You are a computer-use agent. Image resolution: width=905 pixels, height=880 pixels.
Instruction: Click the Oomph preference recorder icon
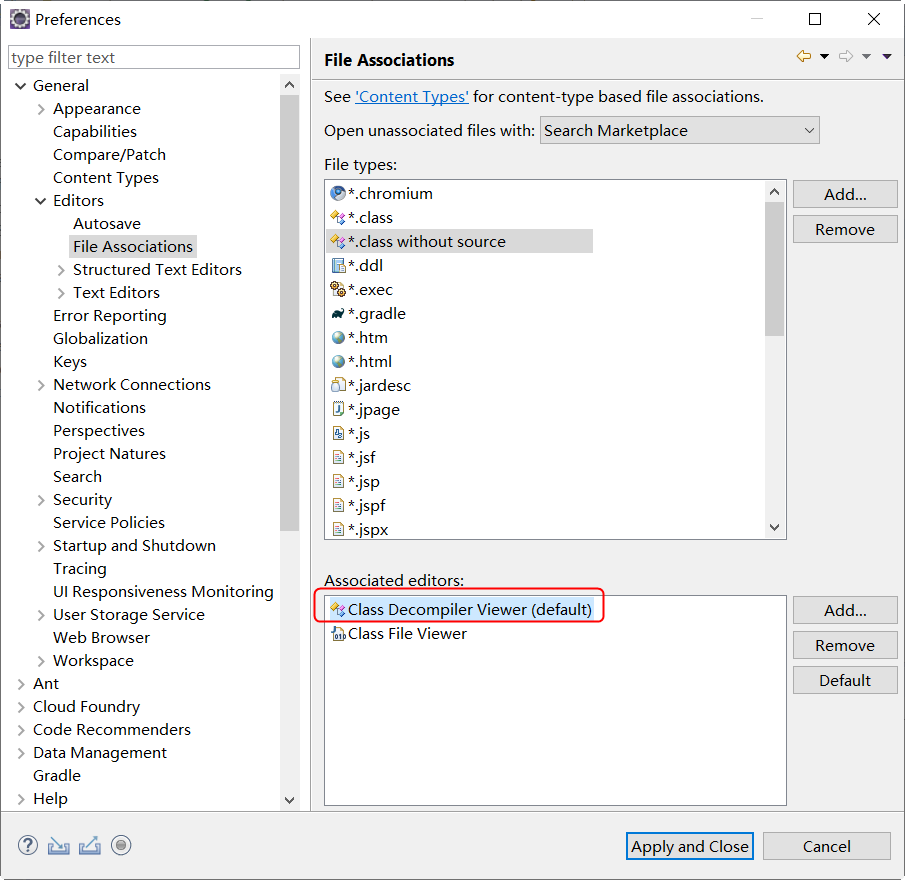pos(121,845)
